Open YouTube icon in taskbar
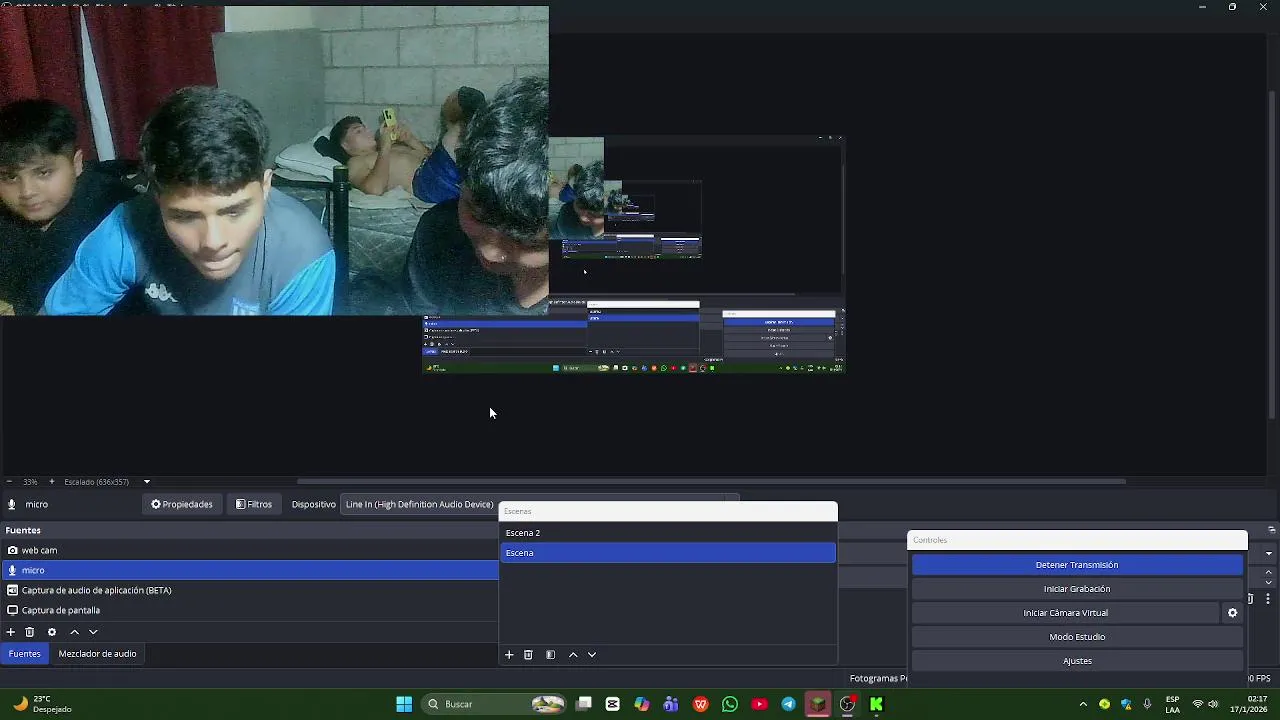 click(759, 704)
